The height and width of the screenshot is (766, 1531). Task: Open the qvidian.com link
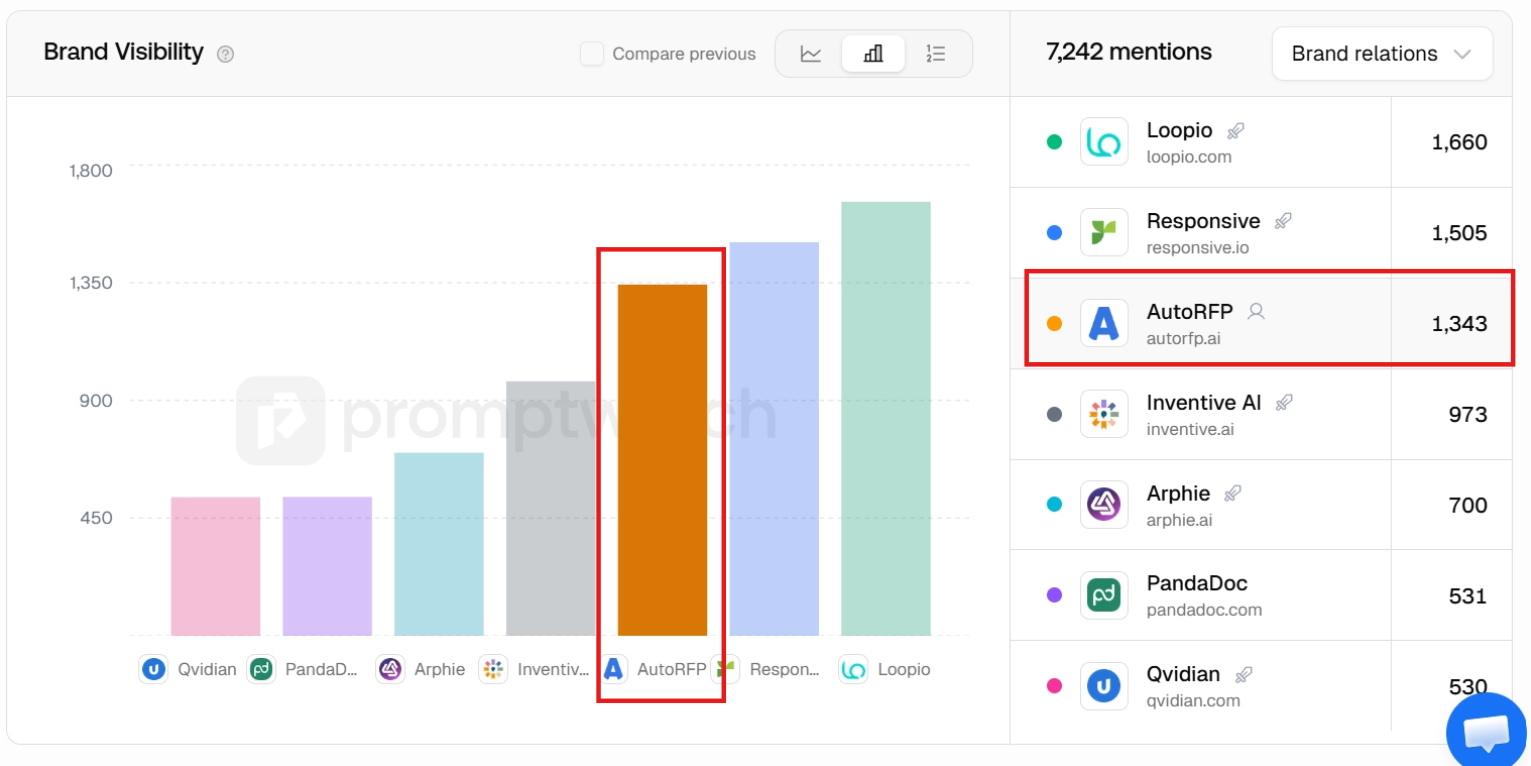(x=1193, y=701)
